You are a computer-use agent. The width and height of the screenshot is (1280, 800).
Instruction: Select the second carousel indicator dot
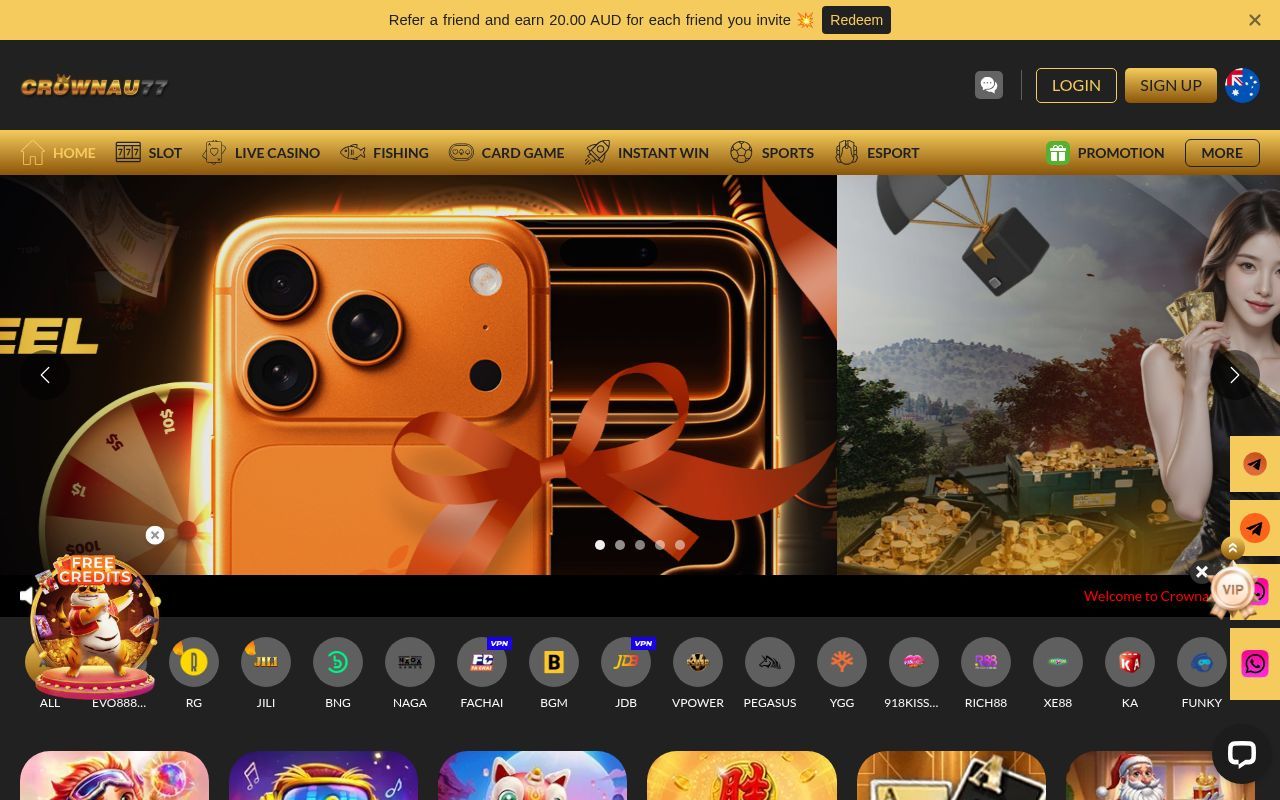[x=620, y=545]
